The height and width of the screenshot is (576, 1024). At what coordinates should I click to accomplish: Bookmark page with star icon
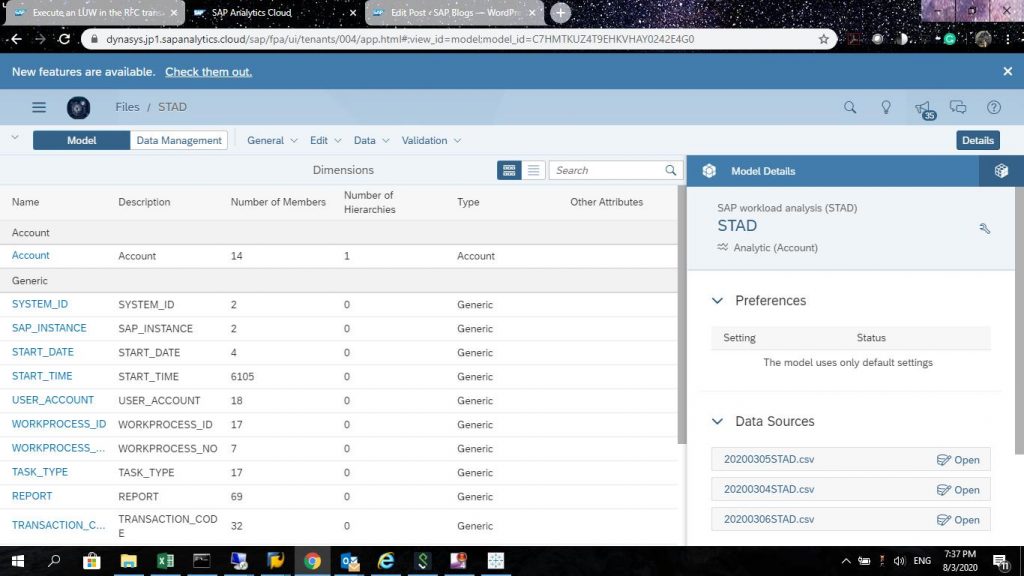point(824,39)
